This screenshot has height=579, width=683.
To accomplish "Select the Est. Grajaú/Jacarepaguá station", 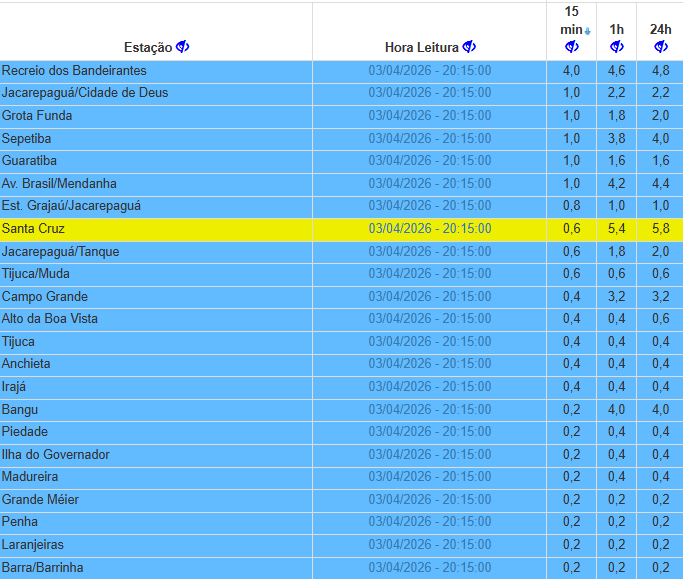I will [71, 206].
